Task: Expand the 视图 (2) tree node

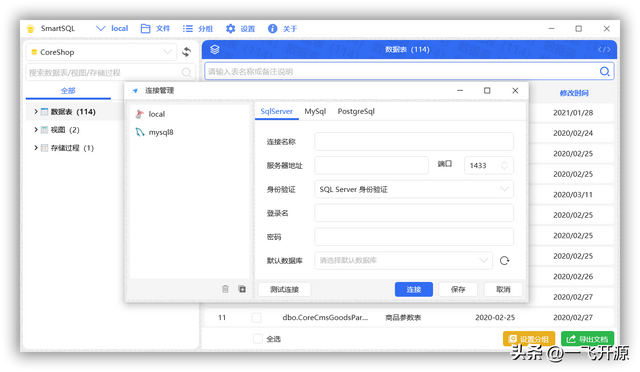Action: coord(36,129)
